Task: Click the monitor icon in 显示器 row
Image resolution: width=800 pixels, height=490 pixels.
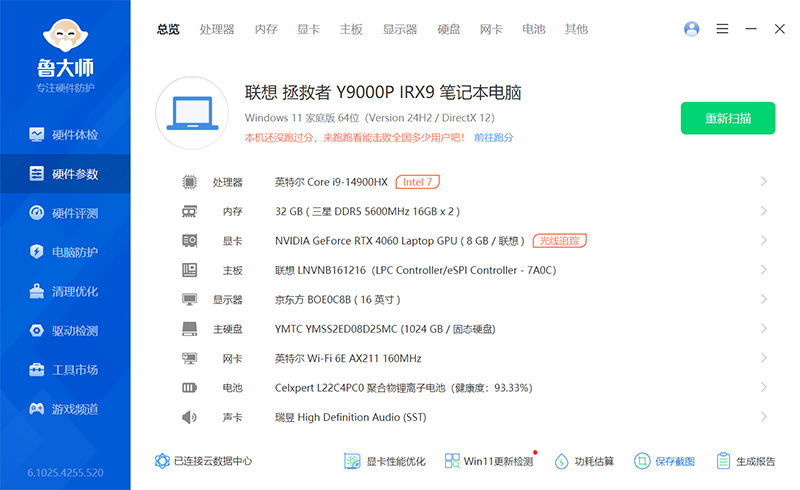Action: tap(189, 299)
